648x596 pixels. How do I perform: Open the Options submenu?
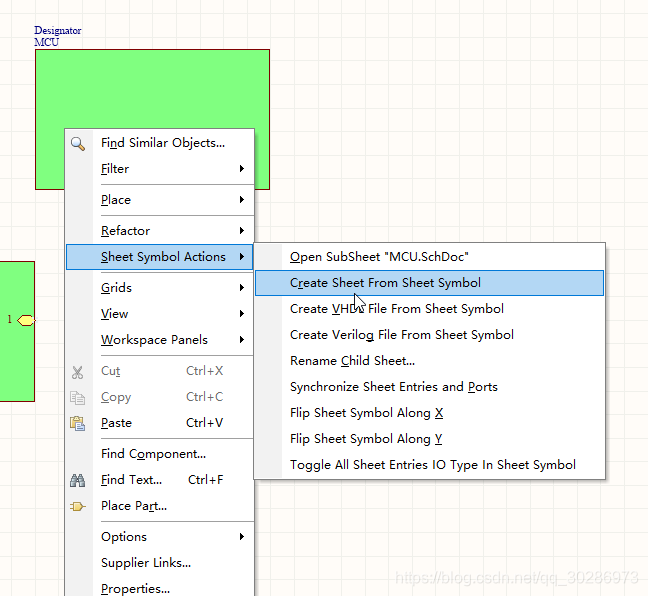160,537
